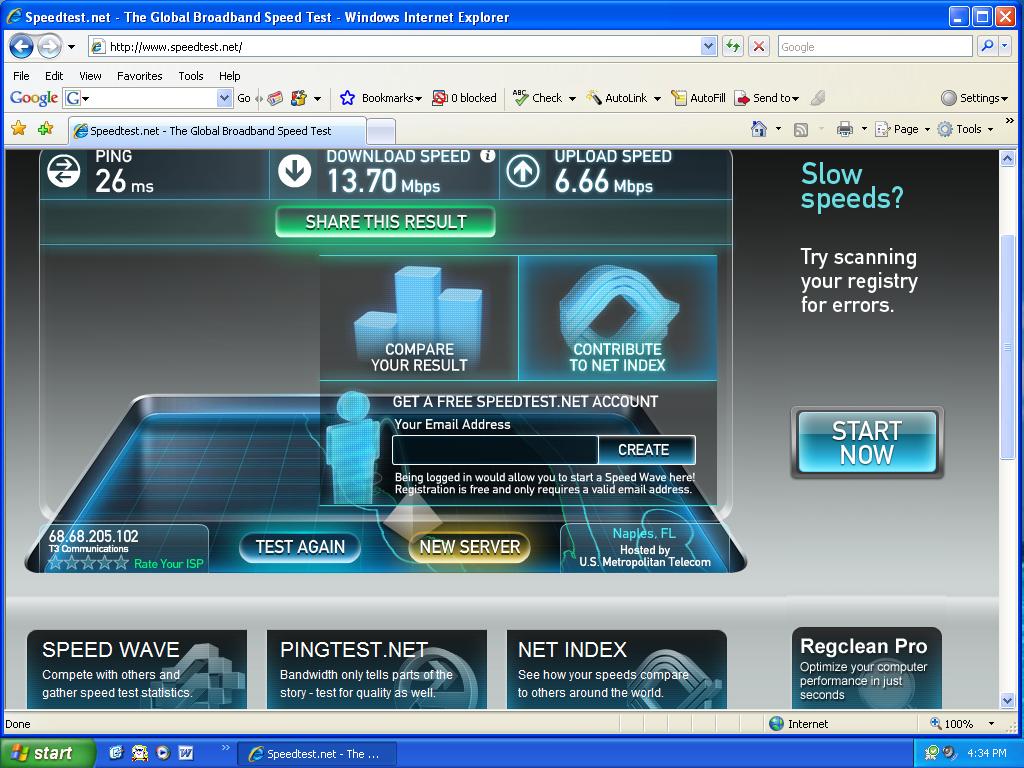1024x768 pixels.
Task: Click the TEST AGAIN button
Action: (x=300, y=547)
